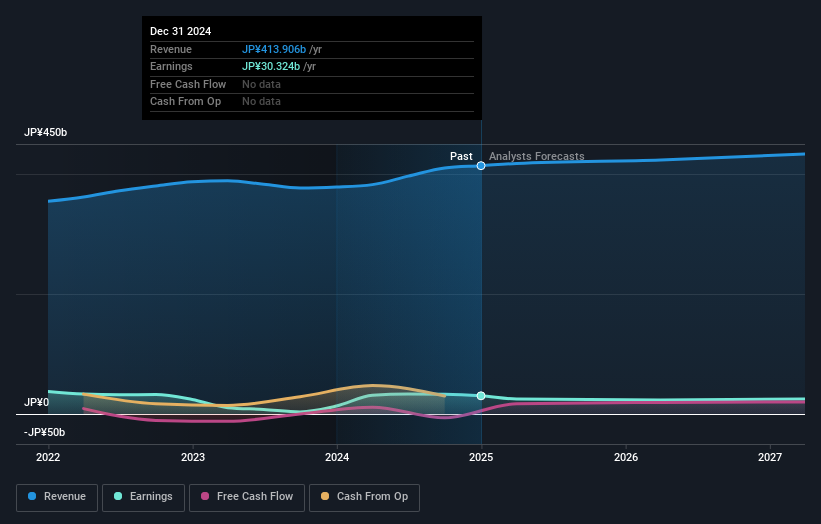
Task: Click the Analysts Forecasts label
Action: [537, 157]
